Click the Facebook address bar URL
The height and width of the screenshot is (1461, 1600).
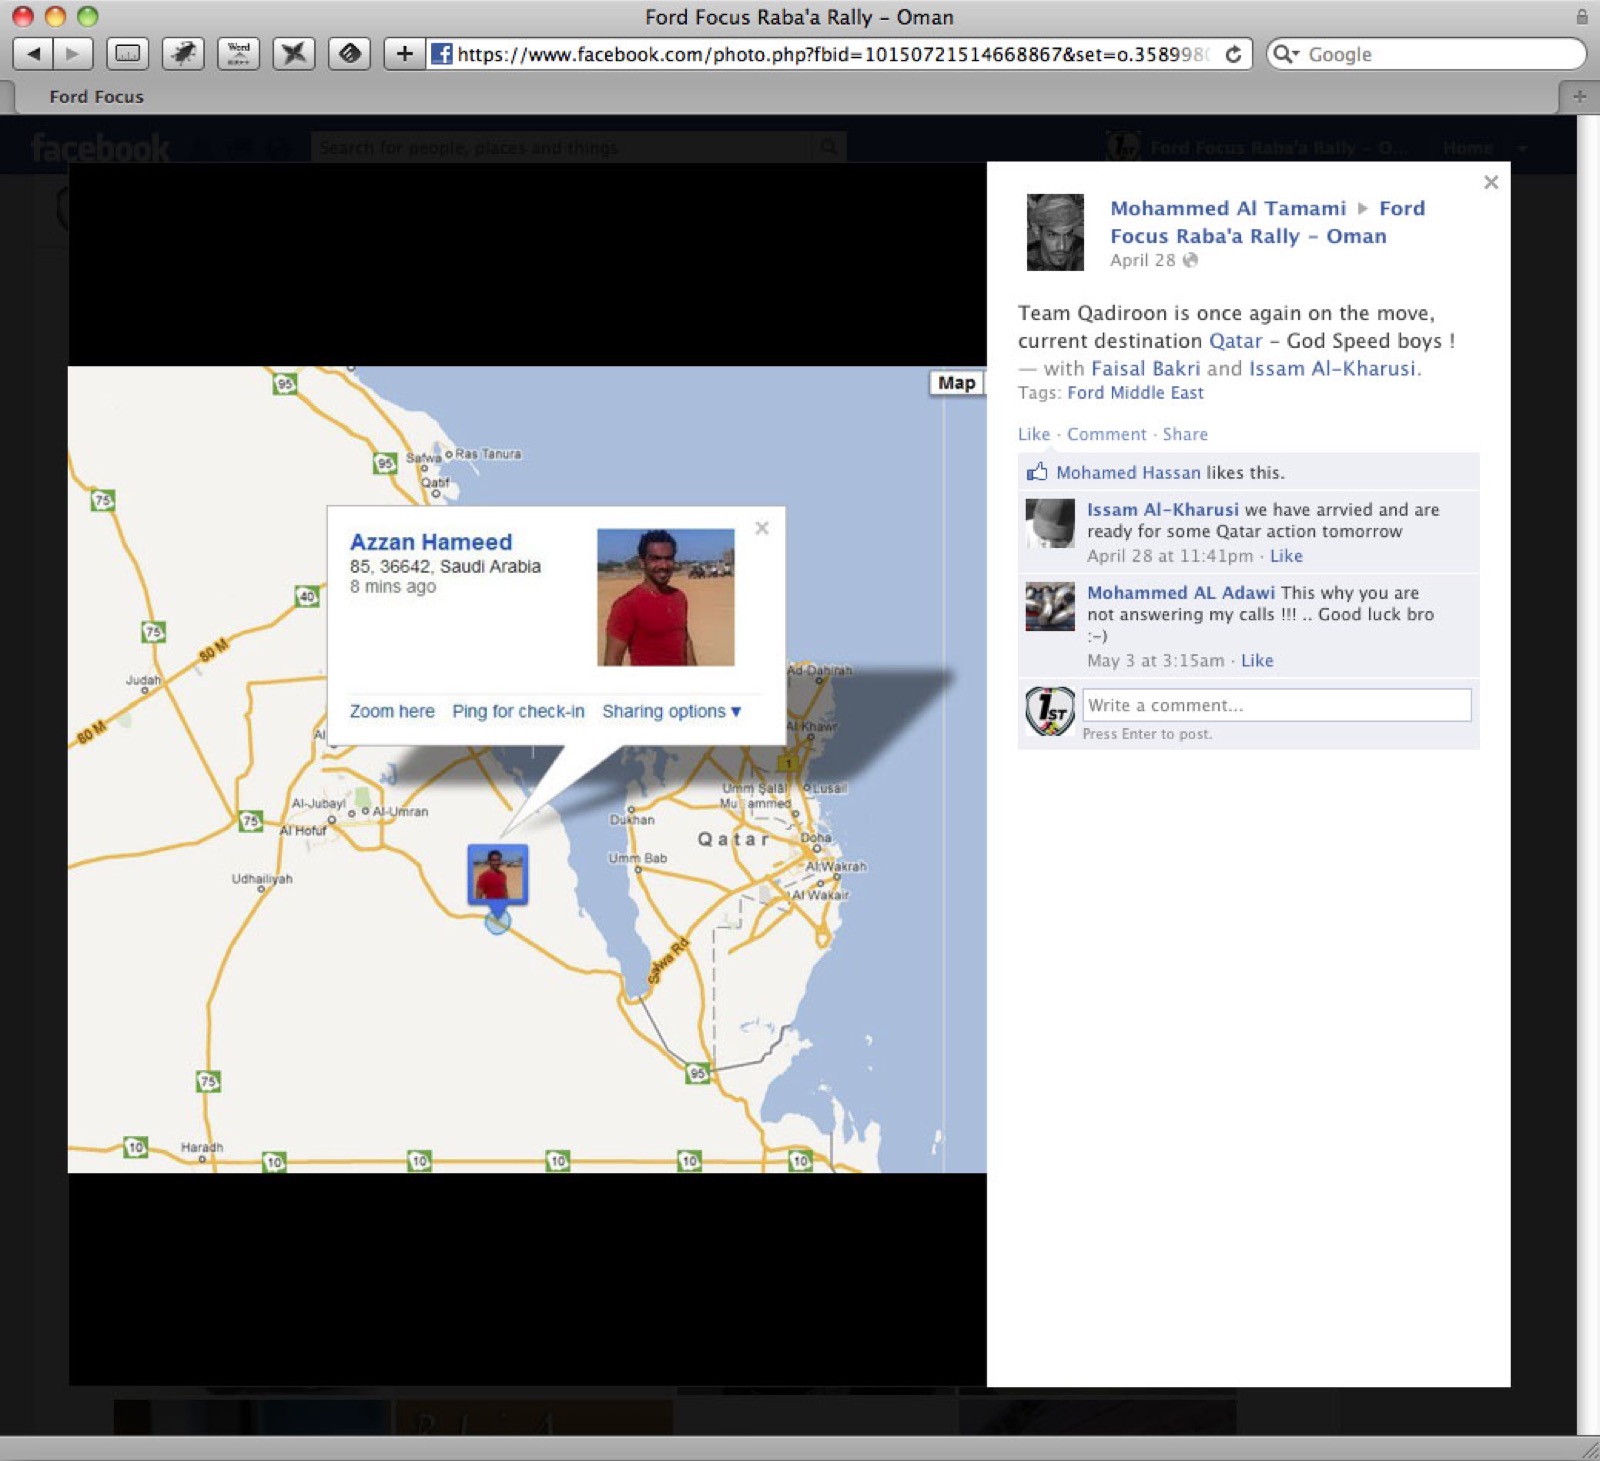click(832, 54)
